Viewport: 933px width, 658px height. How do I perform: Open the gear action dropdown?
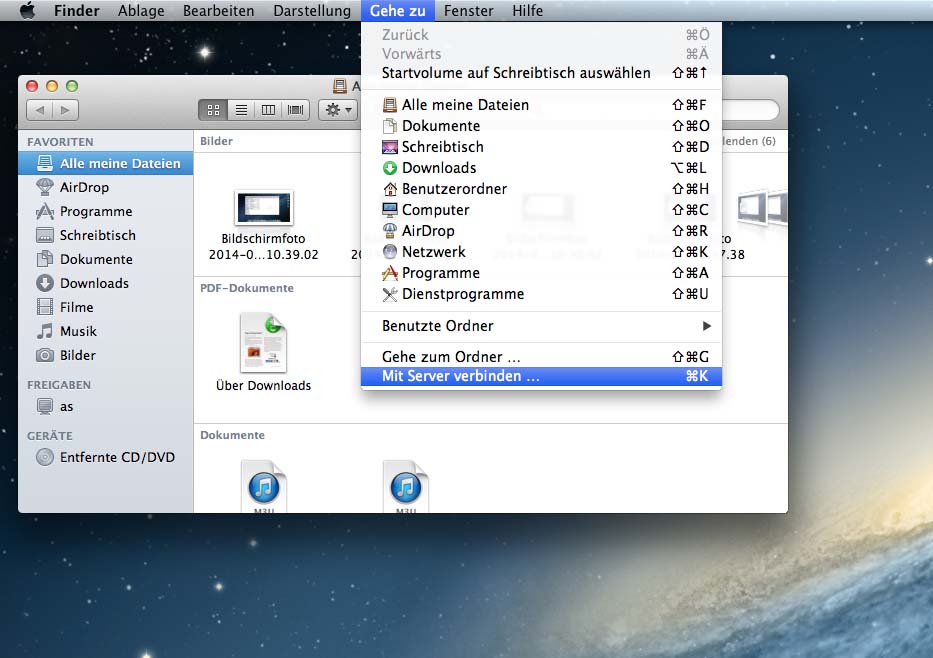[338, 110]
